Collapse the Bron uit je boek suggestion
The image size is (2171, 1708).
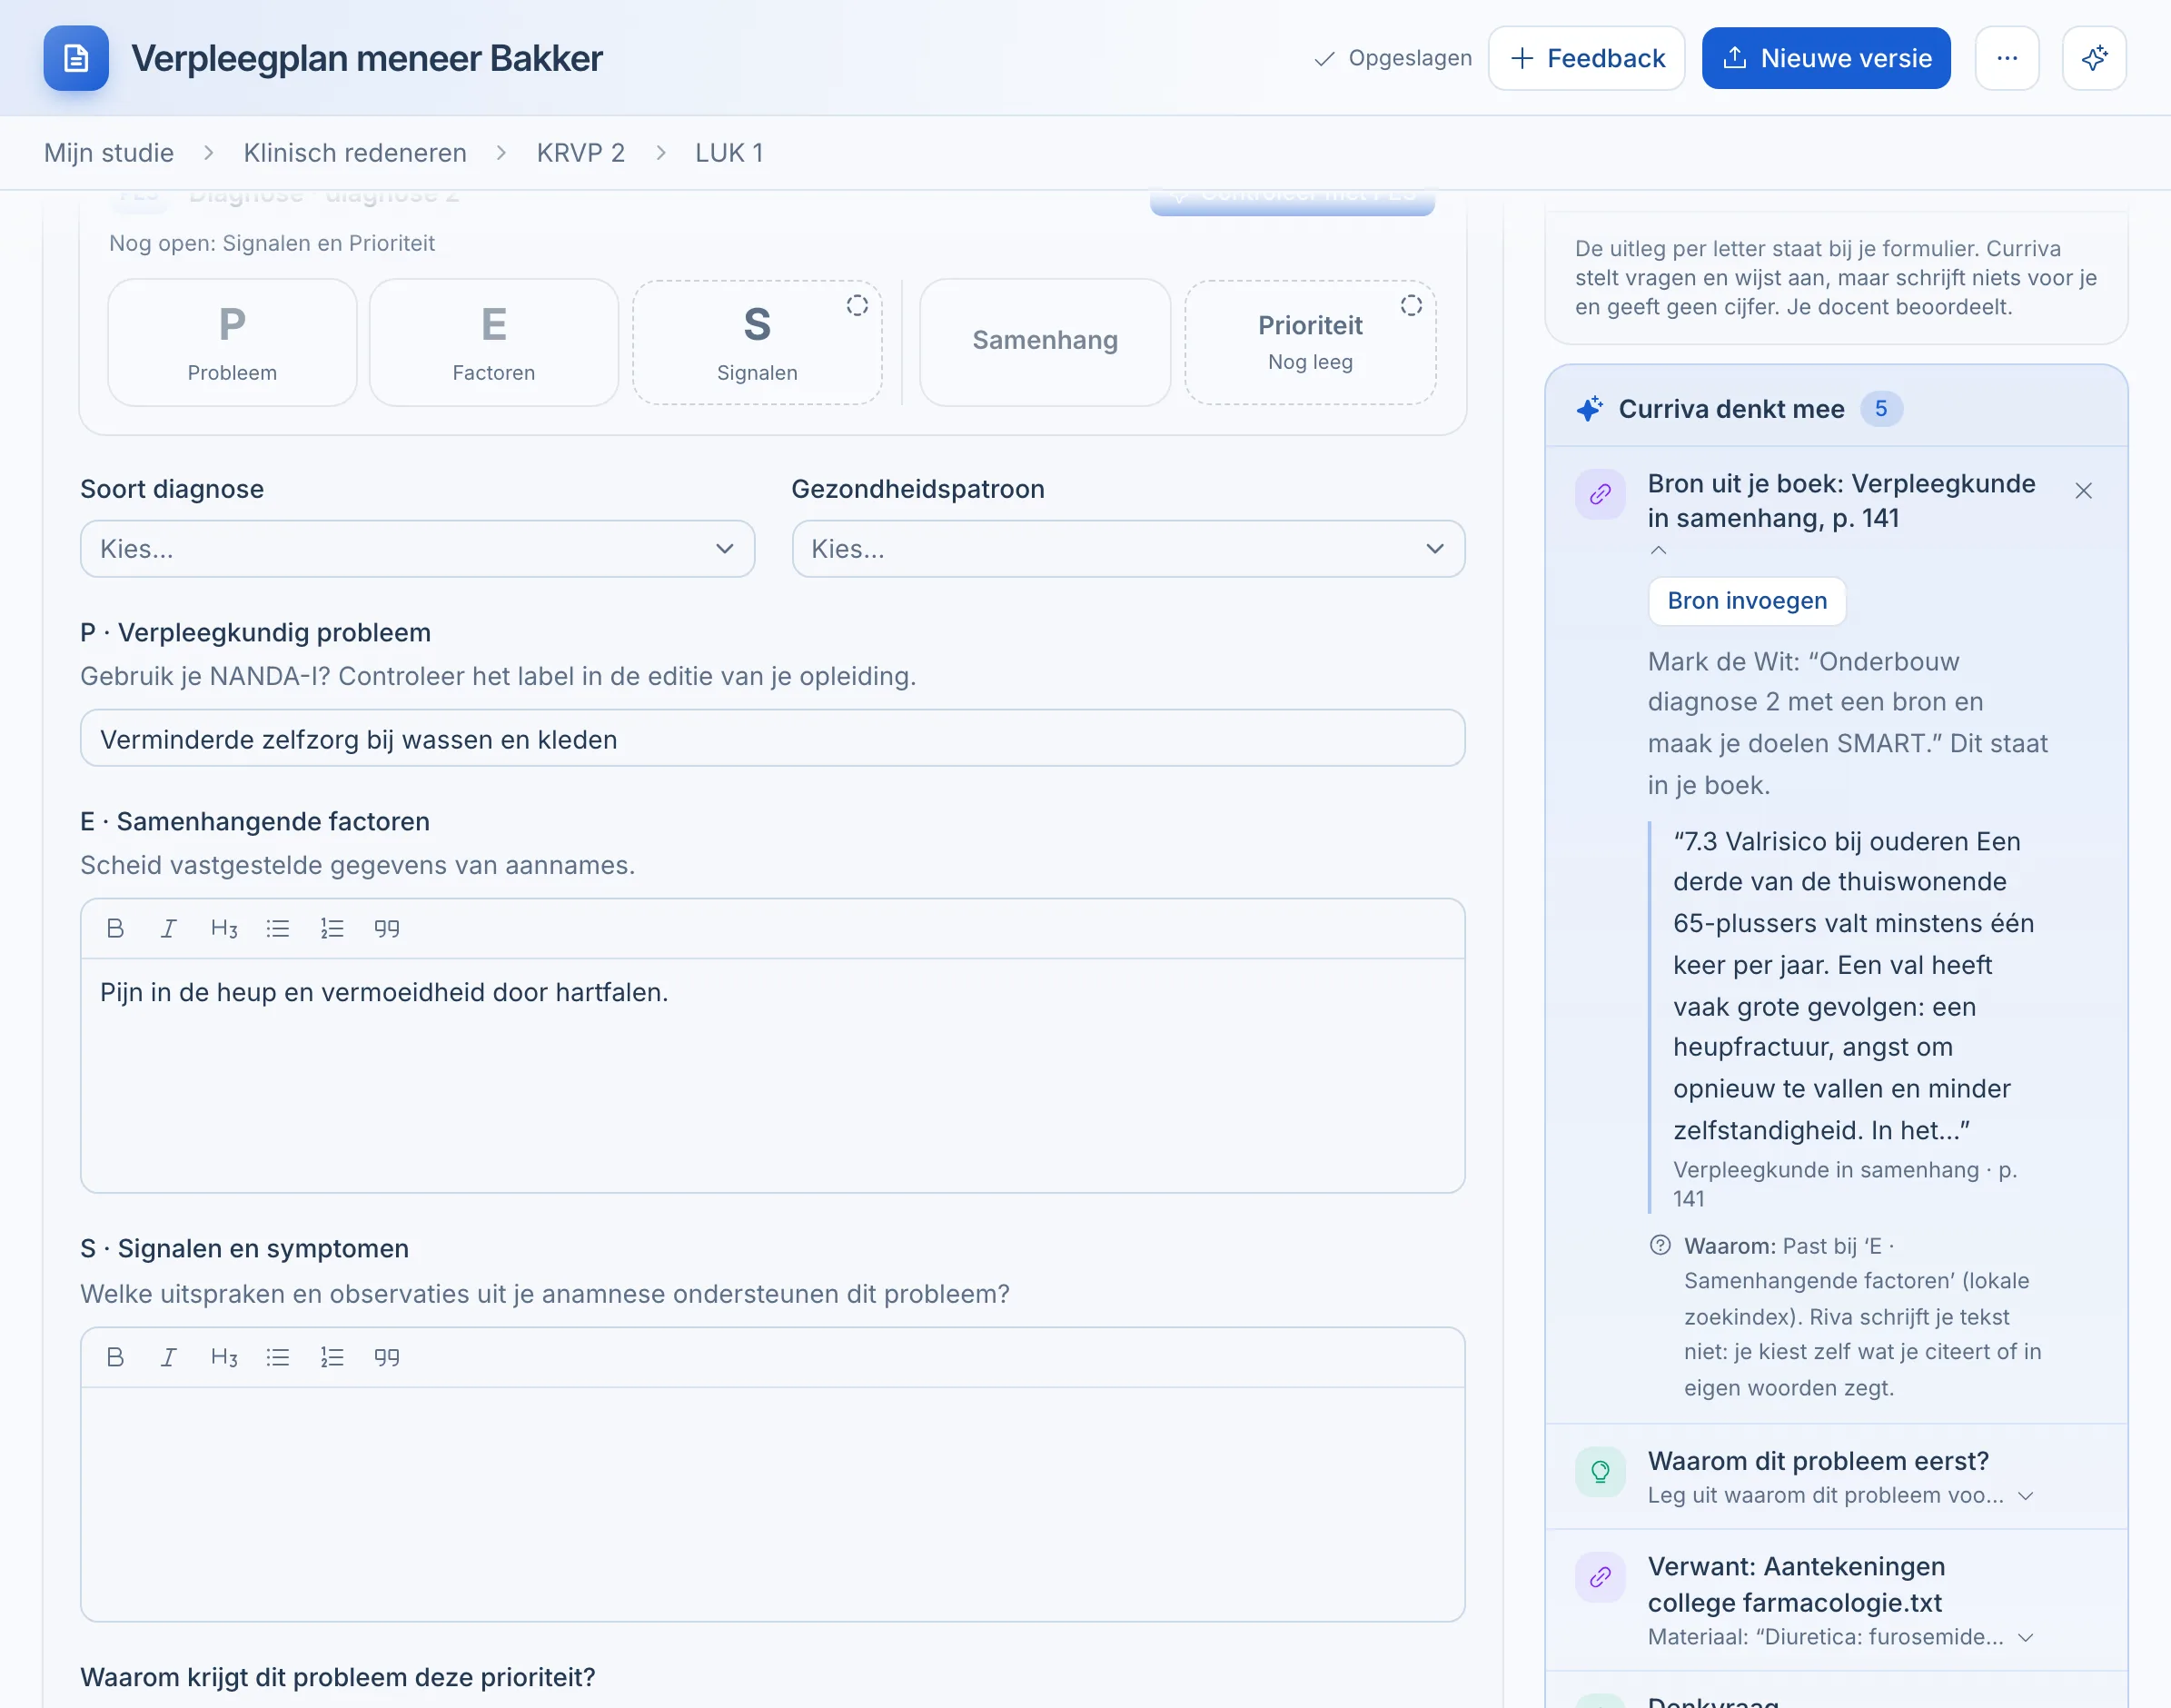click(1658, 549)
